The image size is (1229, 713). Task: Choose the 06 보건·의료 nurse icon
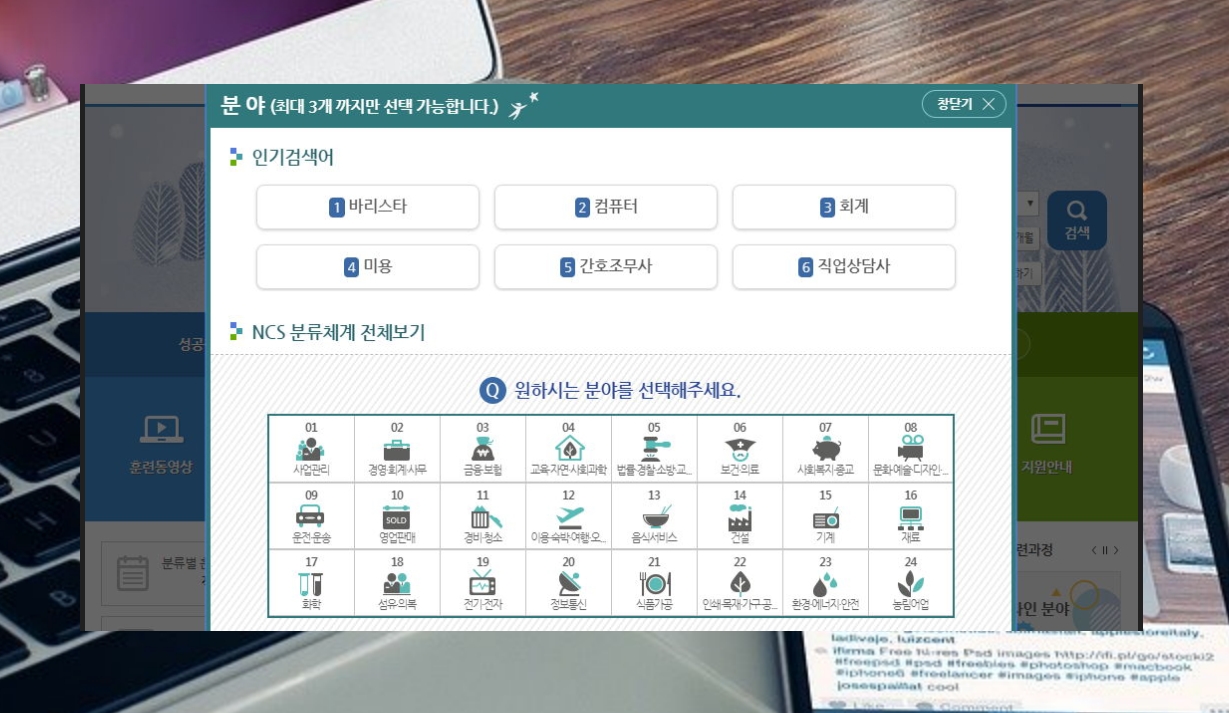pyautogui.click(x=740, y=449)
